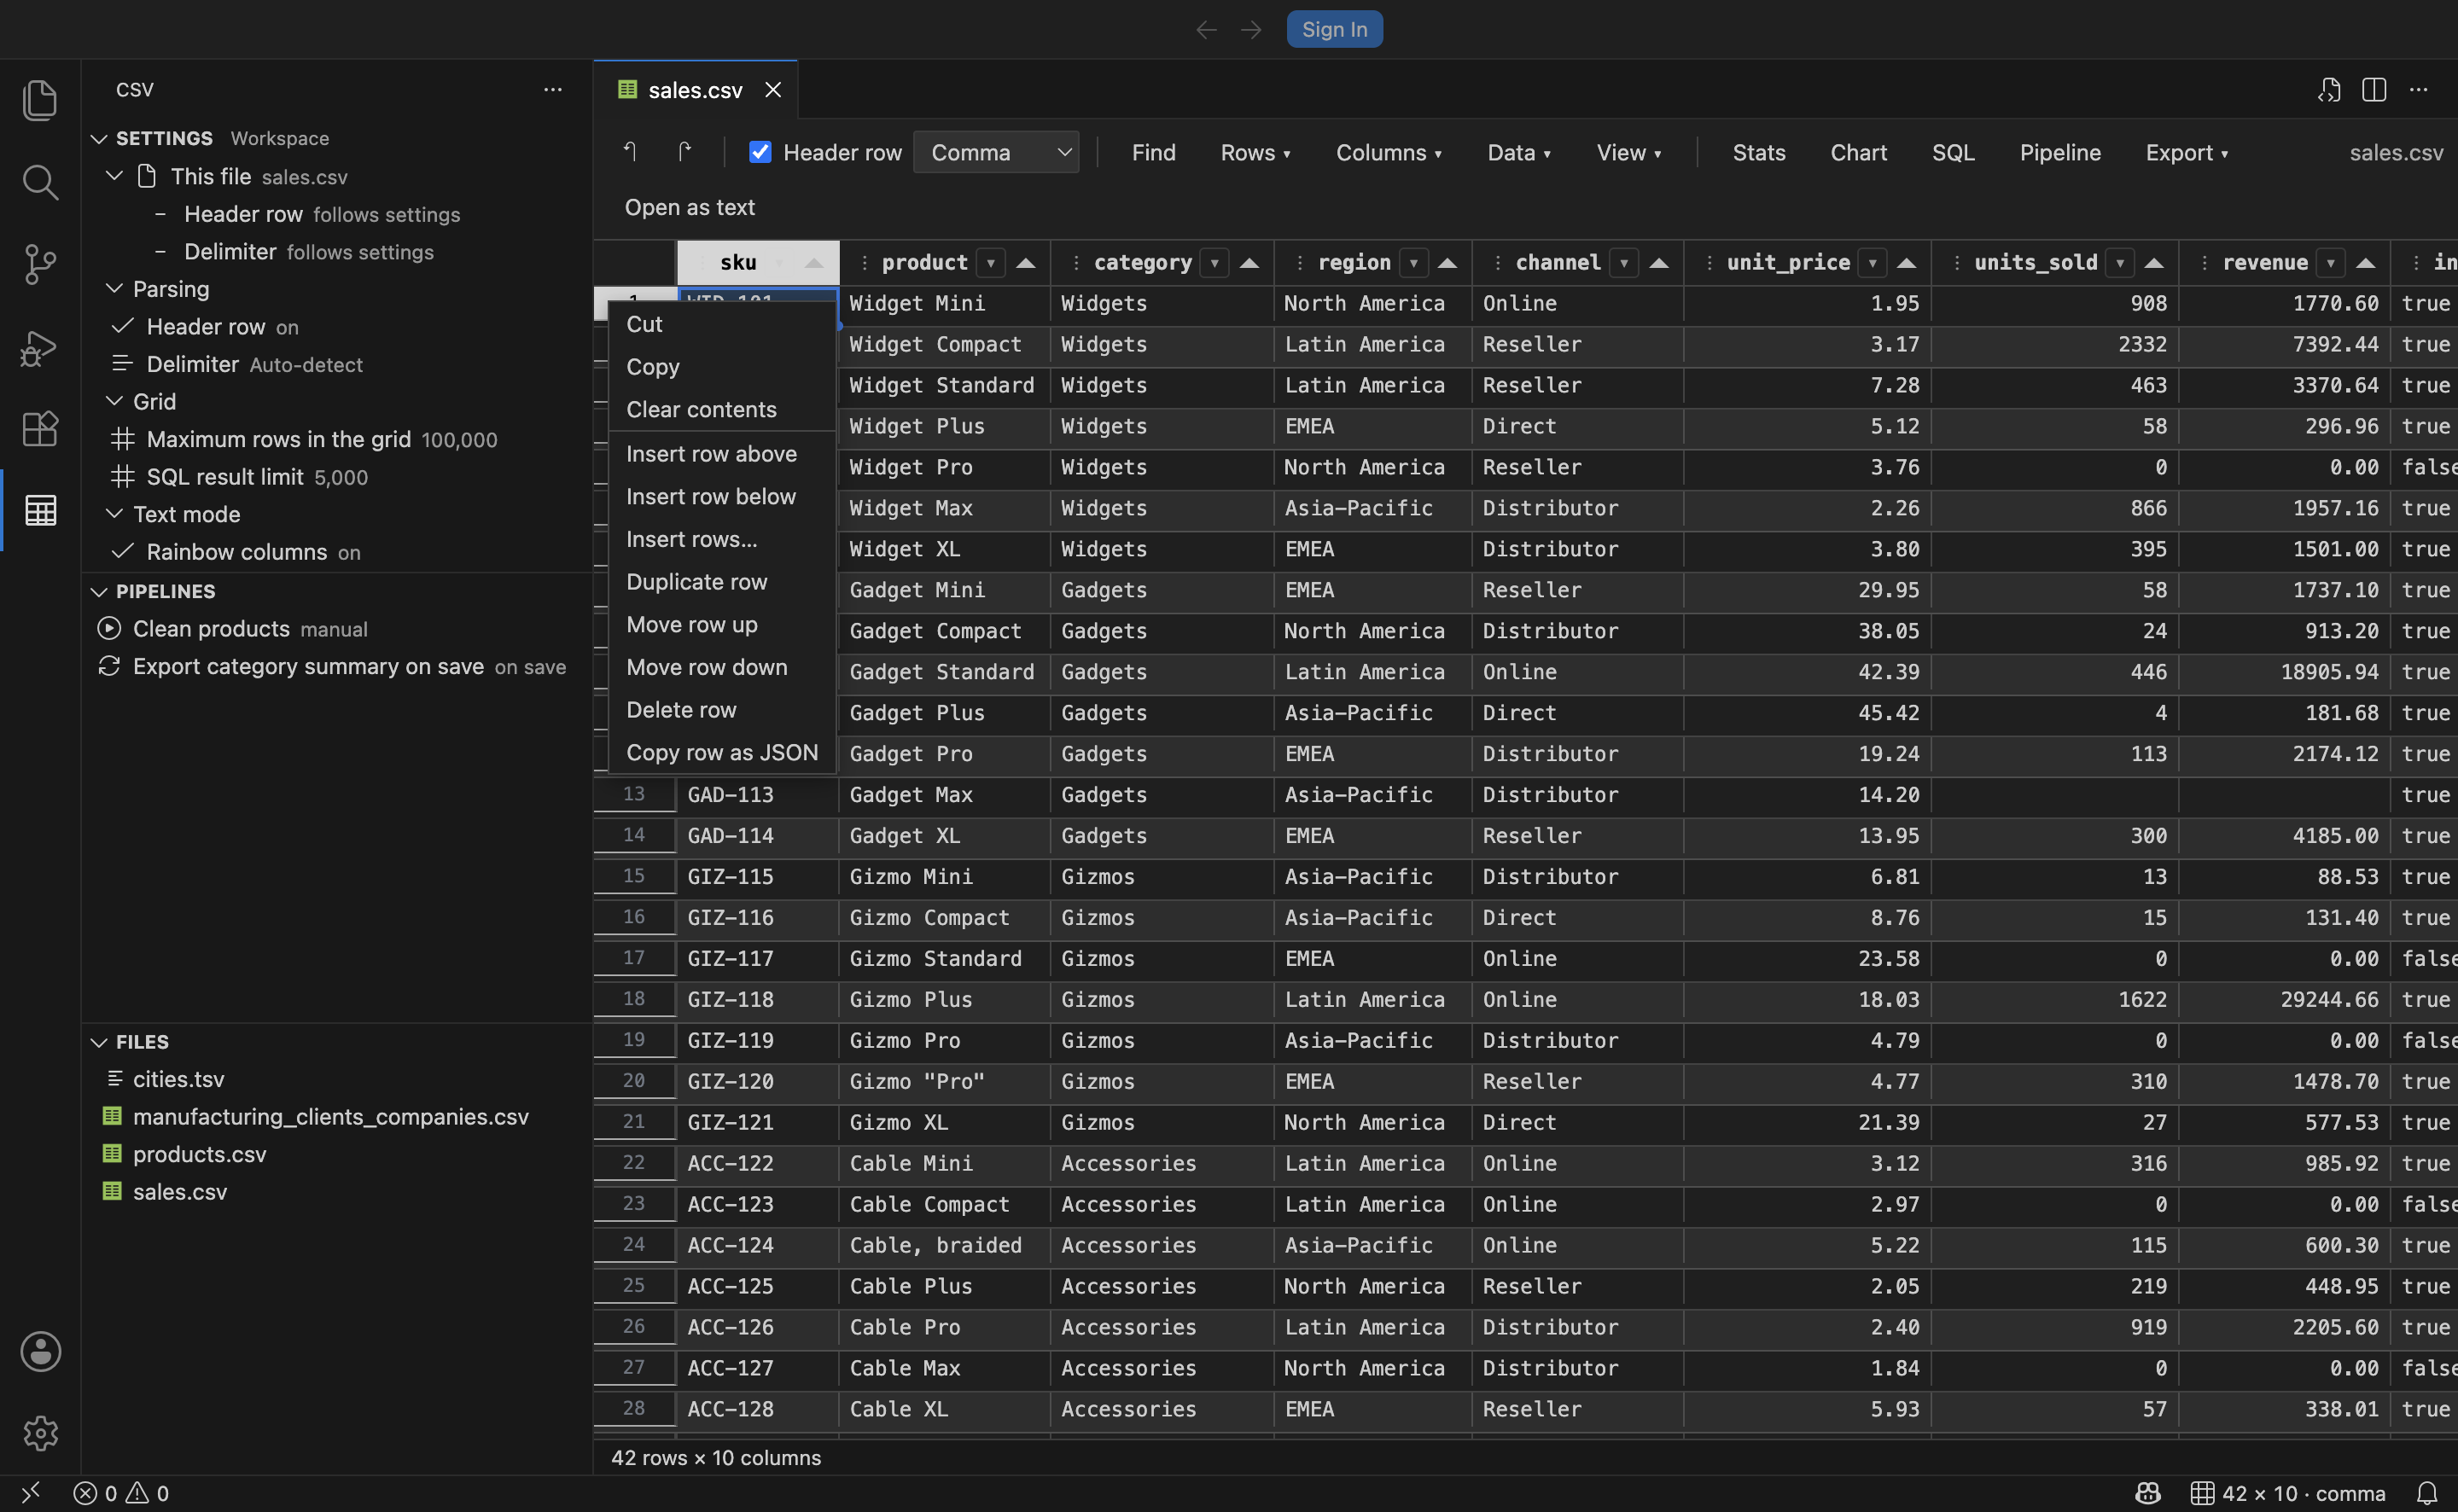Click the open changes icon in editor title
The height and width of the screenshot is (1512, 2458).
pyautogui.click(x=2329, y=90)
